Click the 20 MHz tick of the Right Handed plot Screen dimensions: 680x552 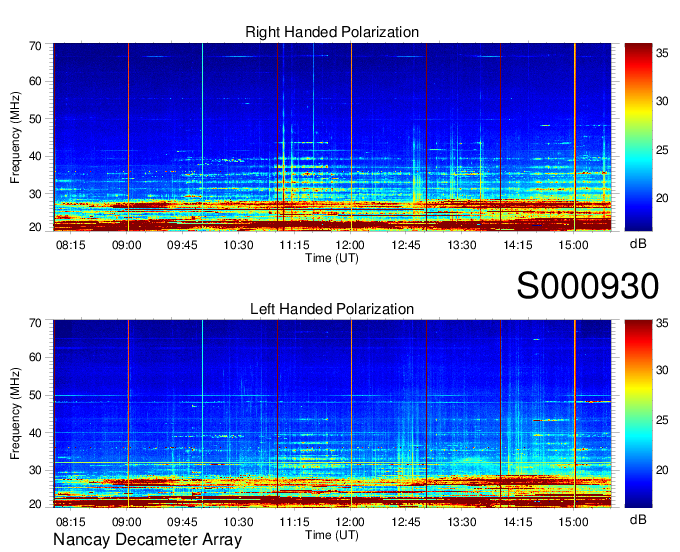[35, 227]
